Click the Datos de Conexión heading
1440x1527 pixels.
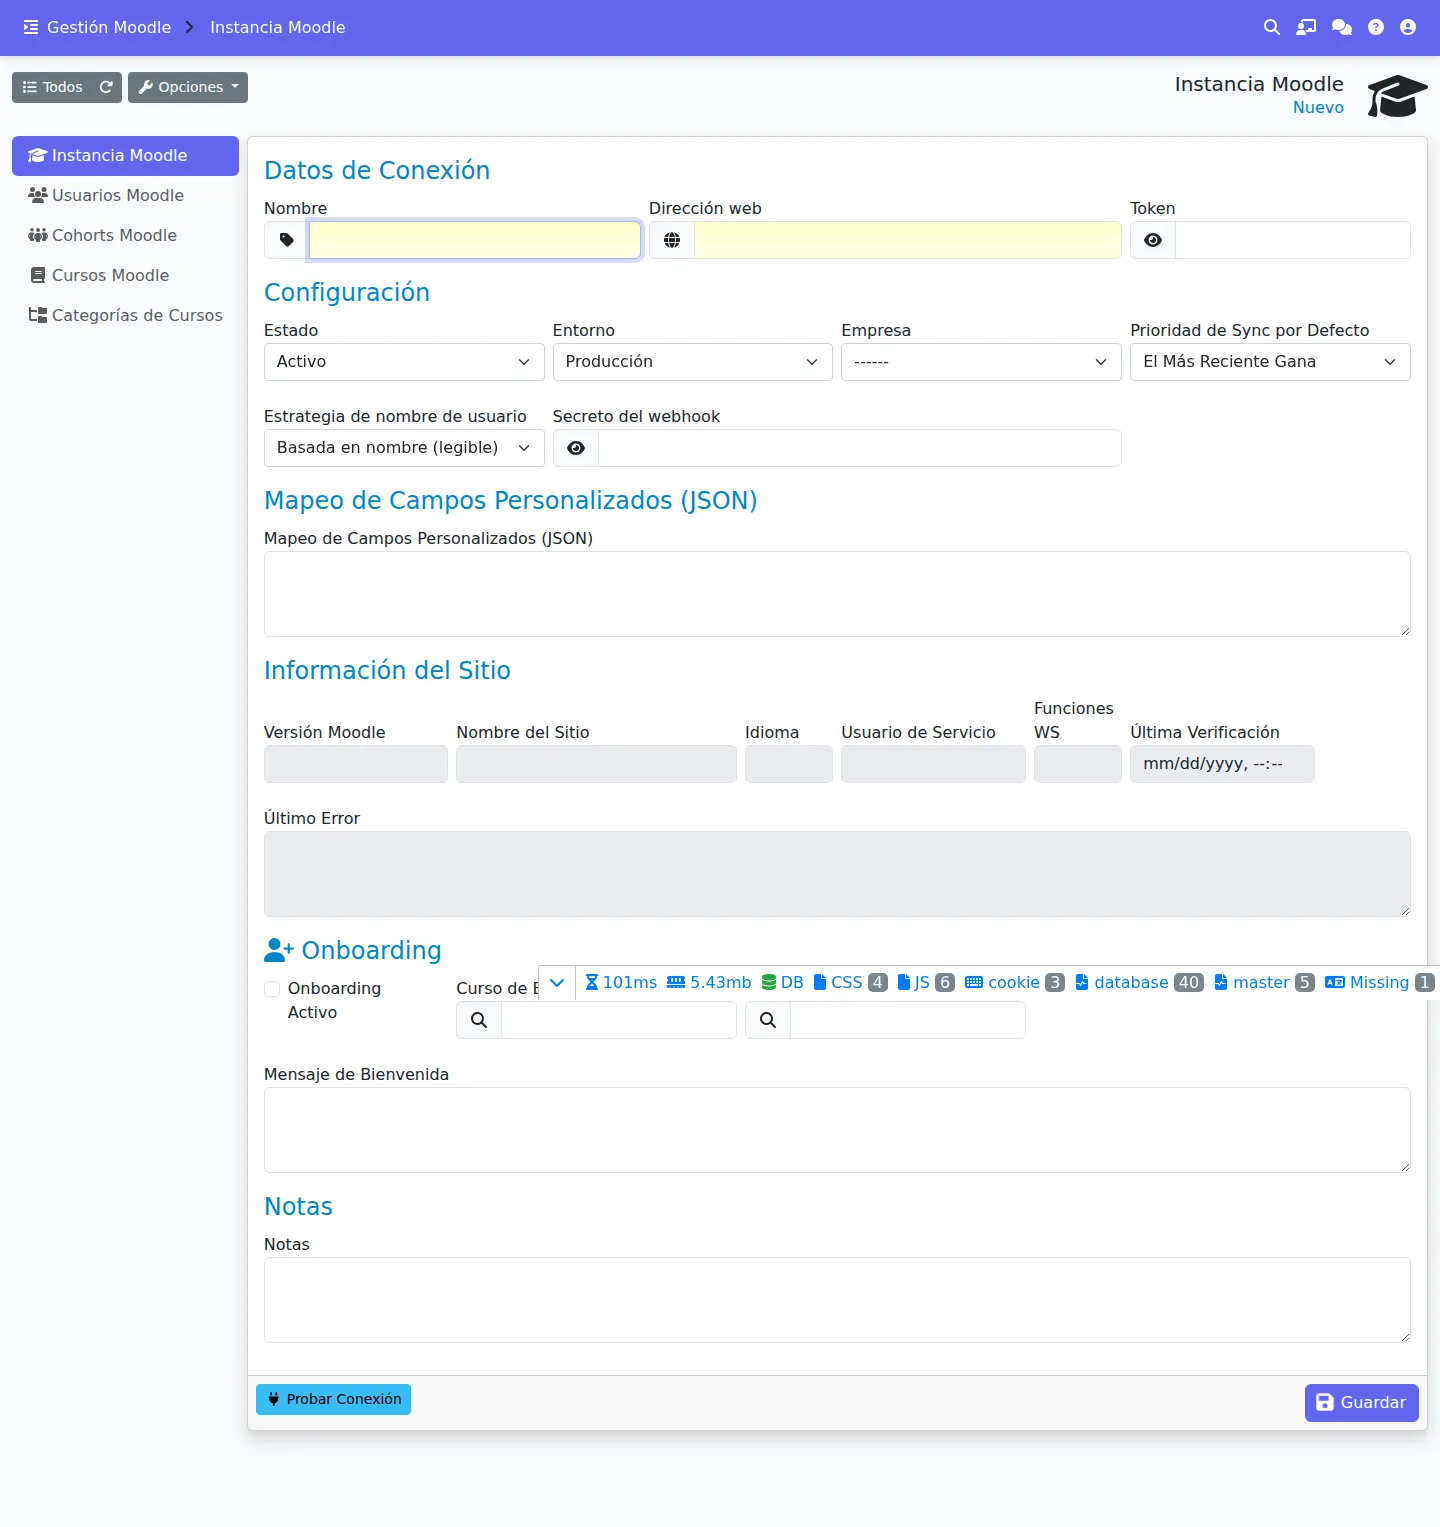(x=377, y=170)
